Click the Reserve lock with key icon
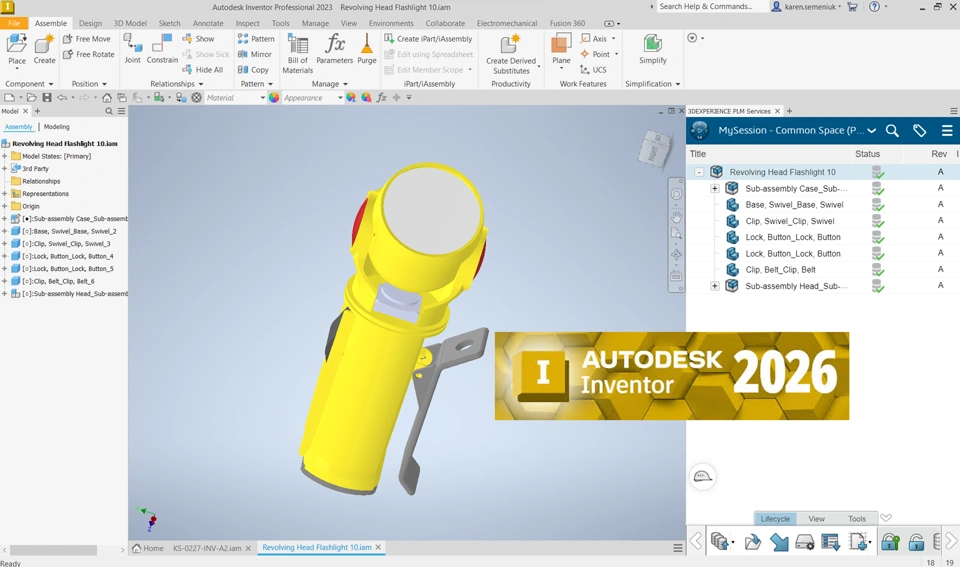960x567 pixels. click(x=890, y=542)
